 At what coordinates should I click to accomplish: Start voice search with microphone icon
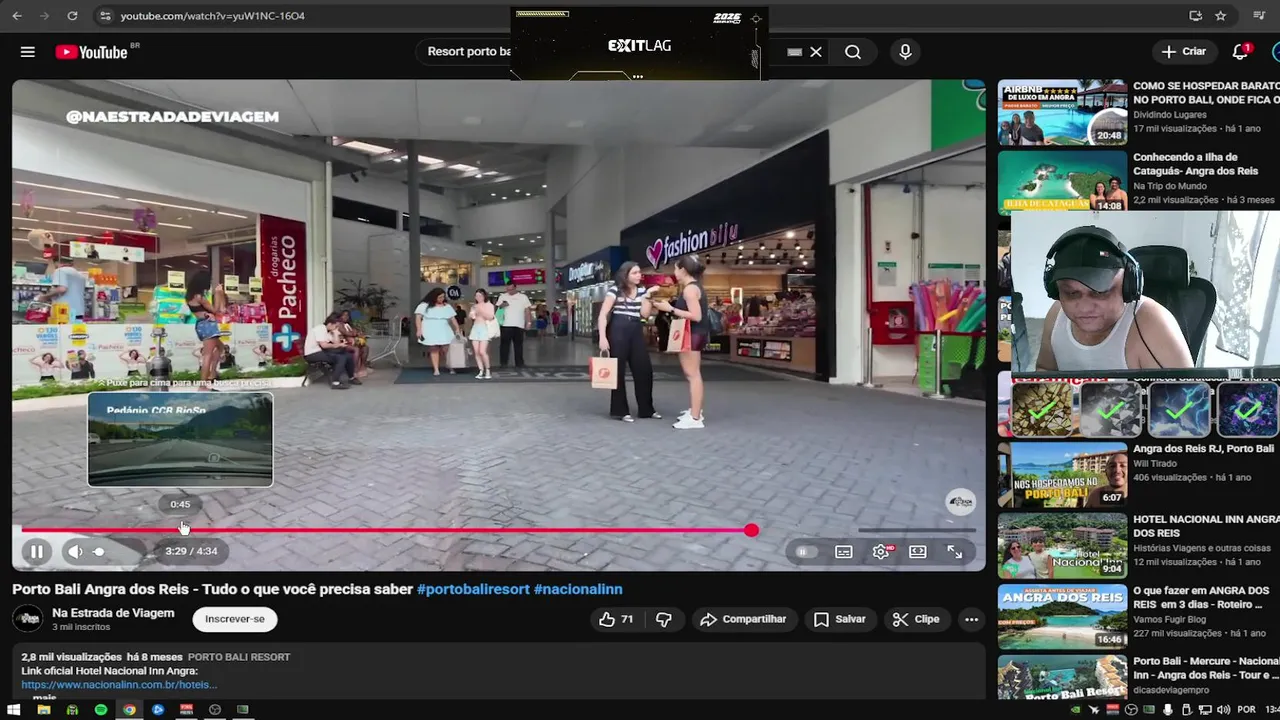click(x=905, y=52)
